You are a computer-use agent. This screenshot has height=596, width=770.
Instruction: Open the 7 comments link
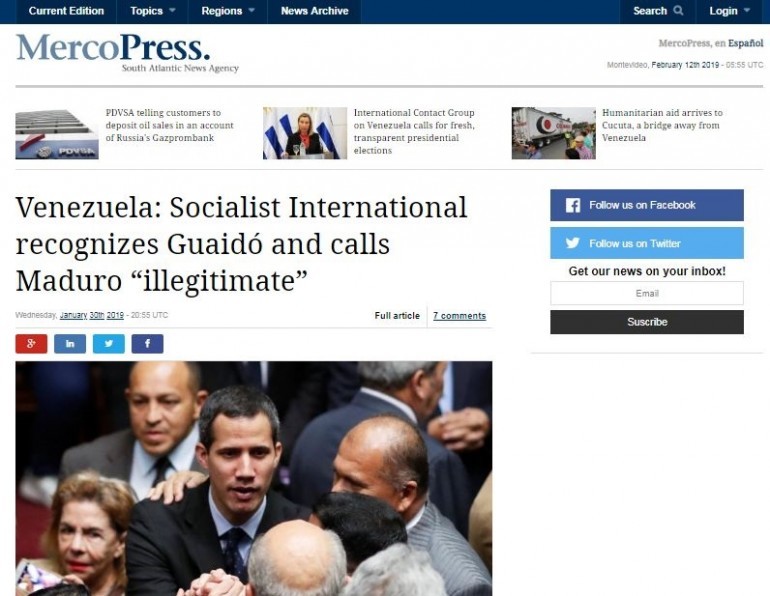[459, 316]
